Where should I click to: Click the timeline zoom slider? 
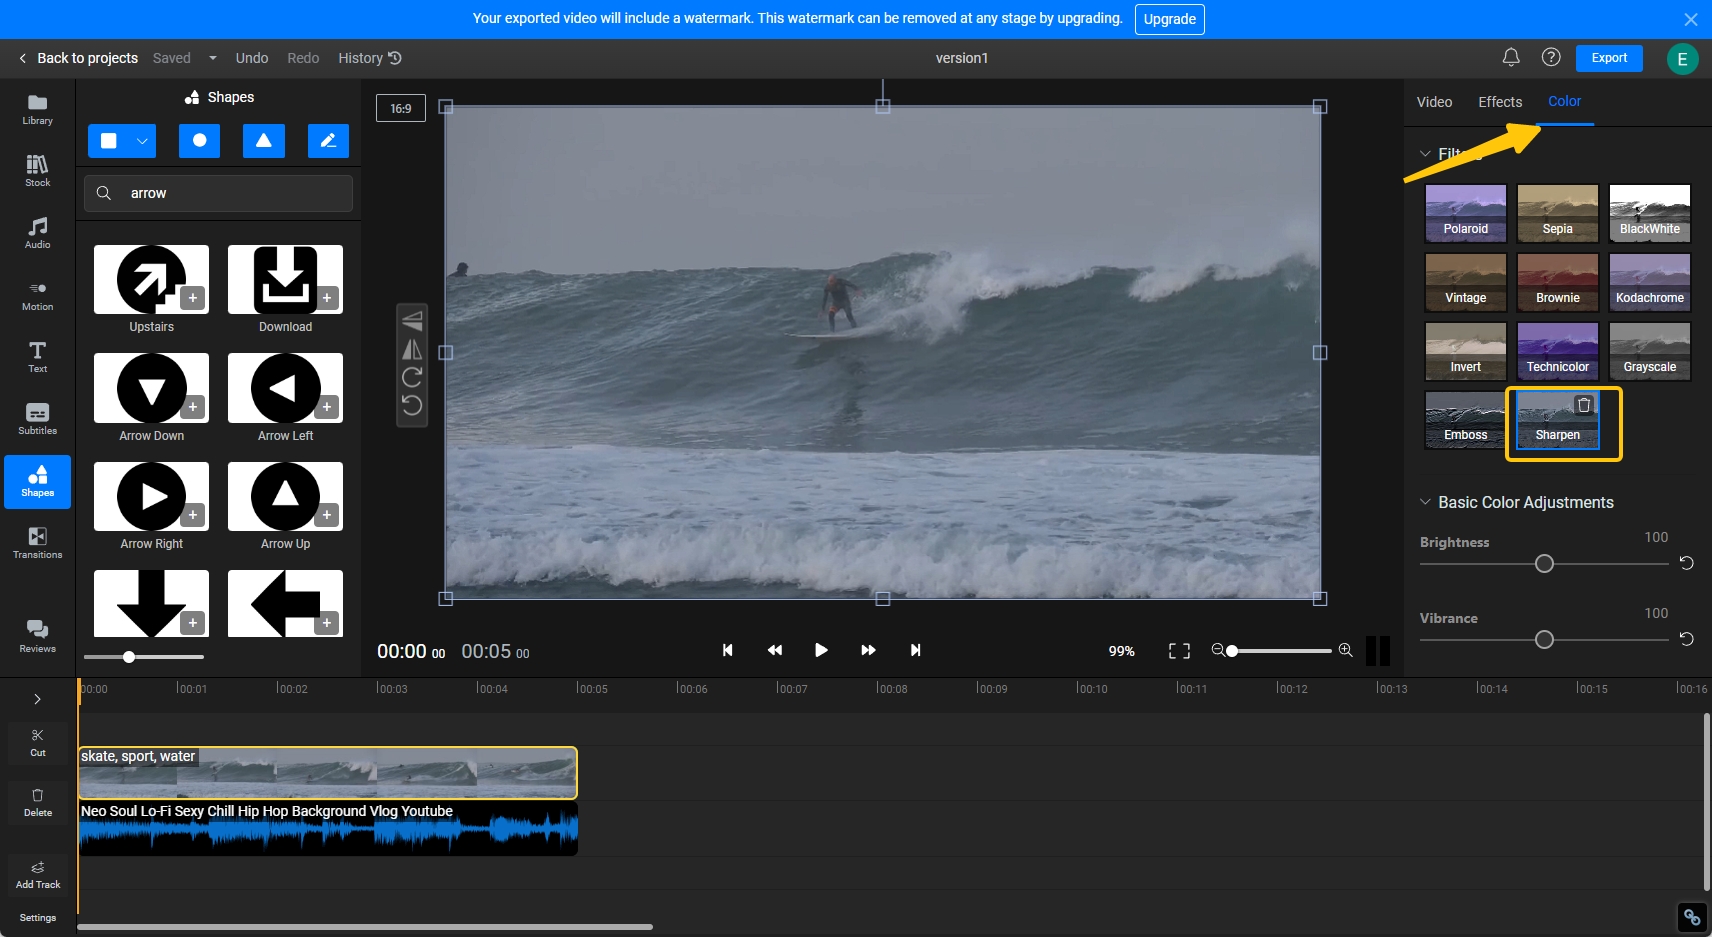click(x=1280, y=651)
